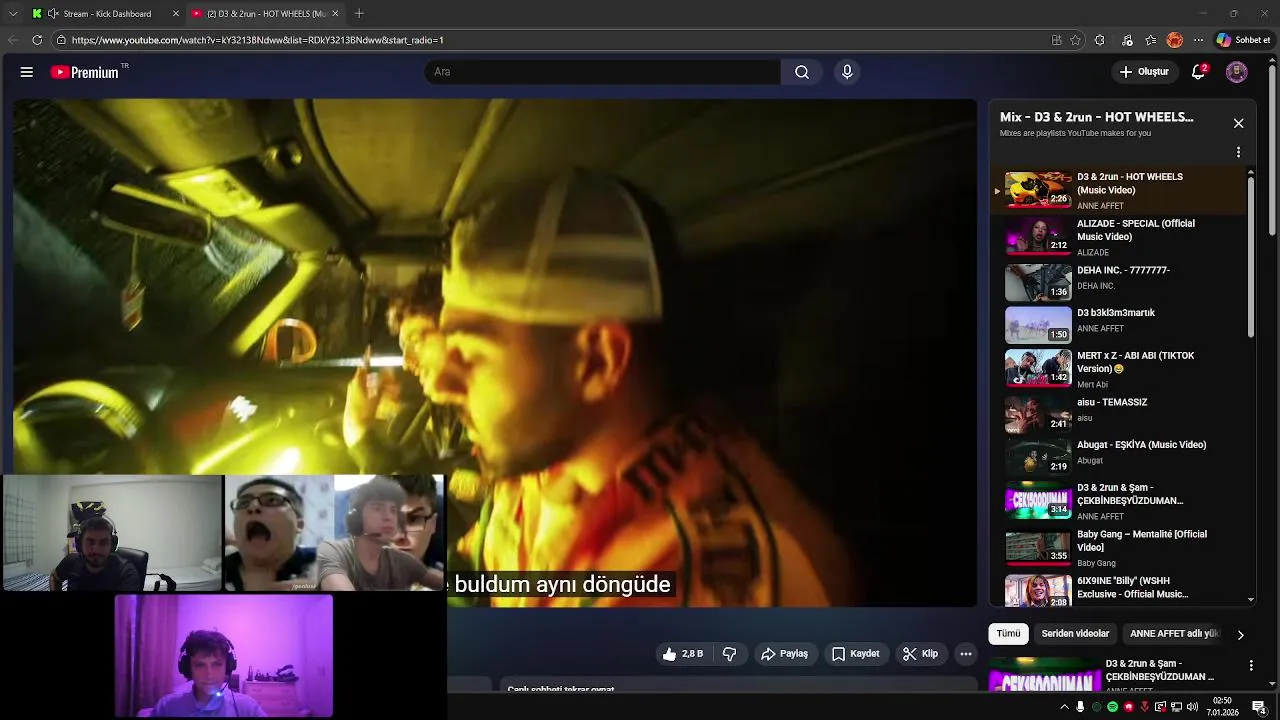This screenshot has height=720, width=1280.
Task: Open the YouTube hamburger guide menu
Action: click(27, 72)
